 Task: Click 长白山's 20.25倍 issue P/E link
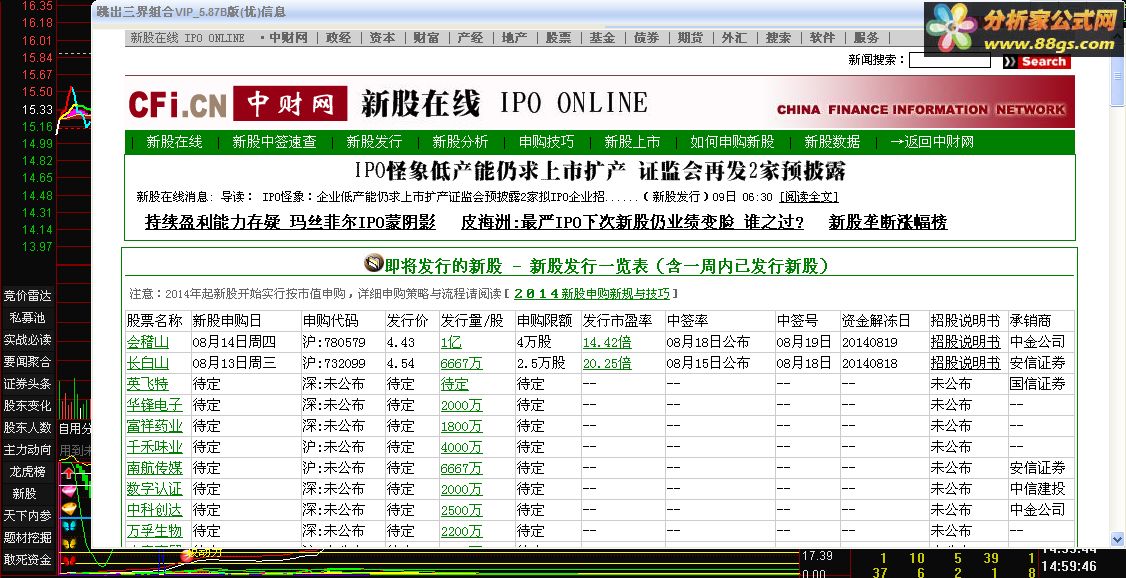[607, 363]
